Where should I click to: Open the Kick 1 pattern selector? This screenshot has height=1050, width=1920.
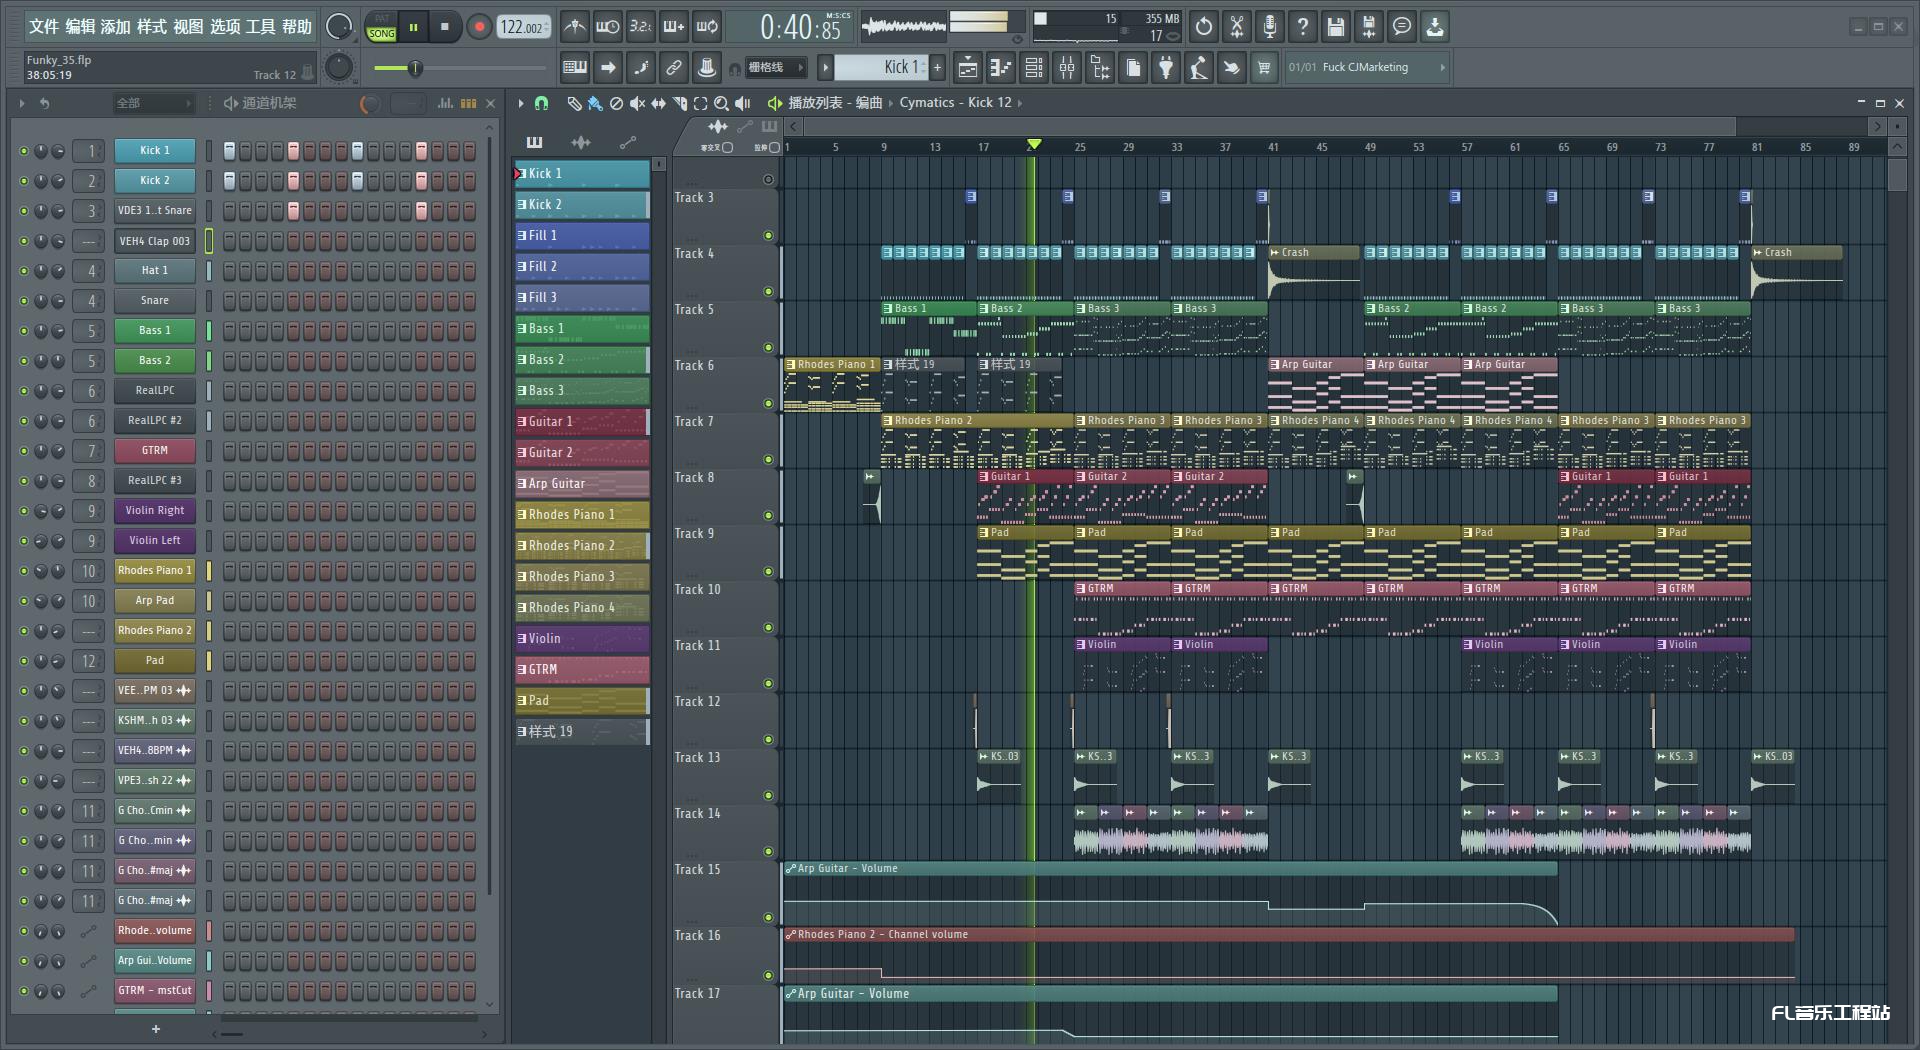point(881,67)
